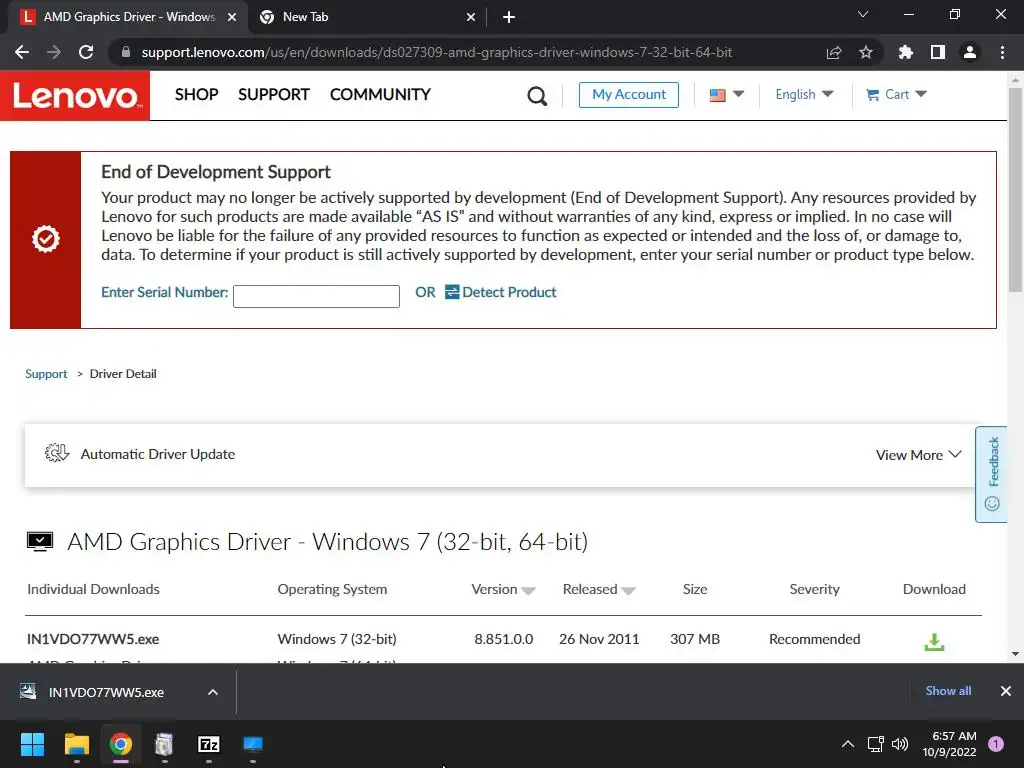Close the downloads bar
This screenshot has width=1024, height=768.
(1006, 691)
